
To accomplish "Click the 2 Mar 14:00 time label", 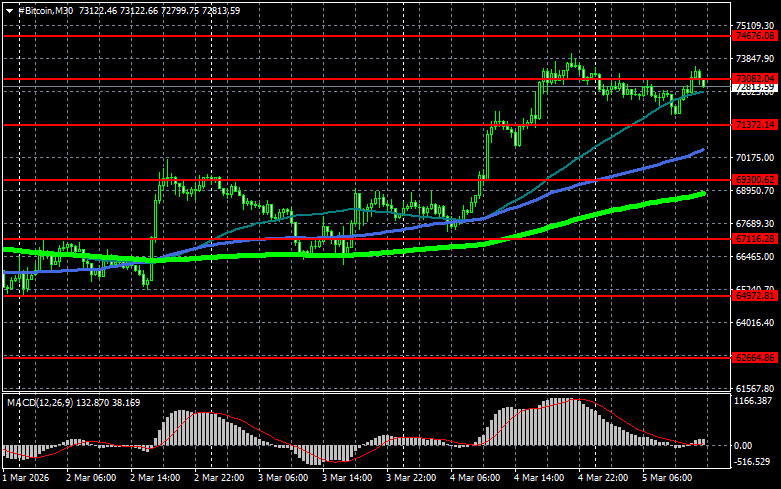I will [x=155, y=478].
